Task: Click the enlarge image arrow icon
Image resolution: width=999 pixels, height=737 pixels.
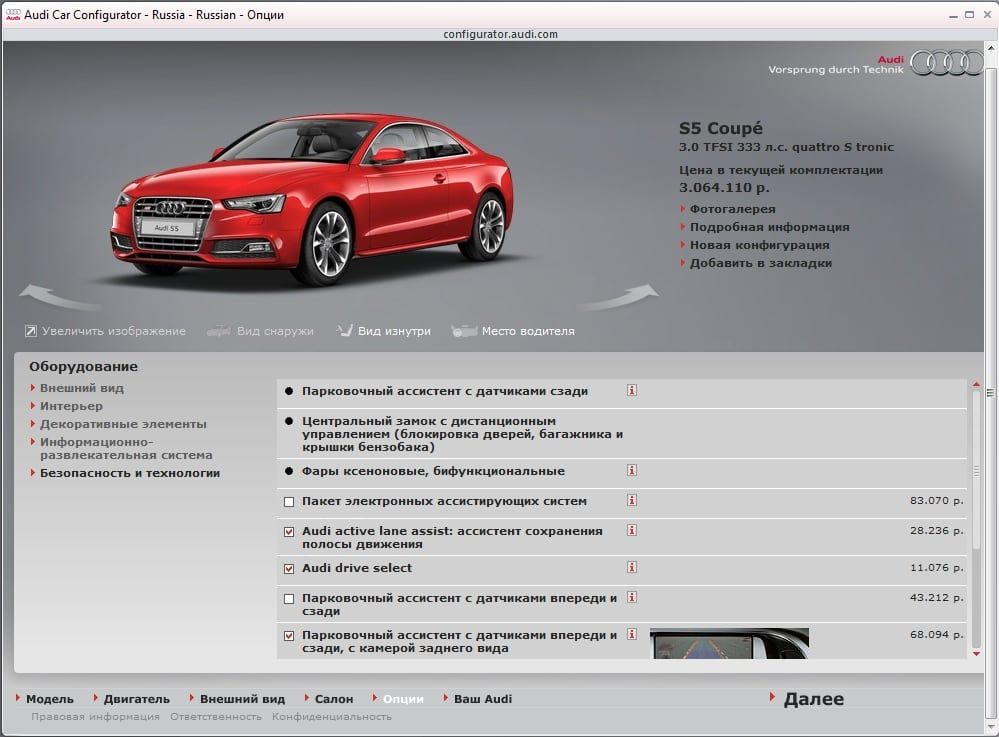Action: pos(31,331)
